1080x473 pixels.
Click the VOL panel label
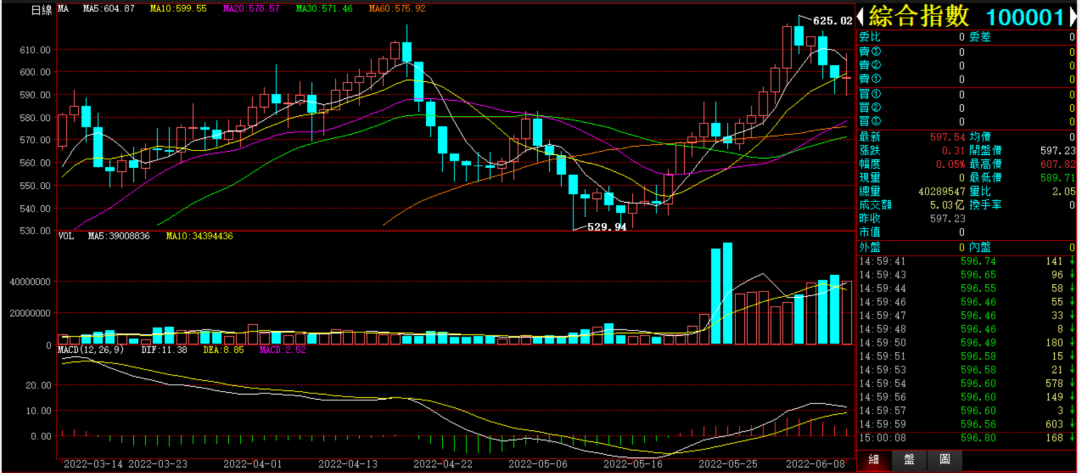pyautogui.click(x=65, y=236)
